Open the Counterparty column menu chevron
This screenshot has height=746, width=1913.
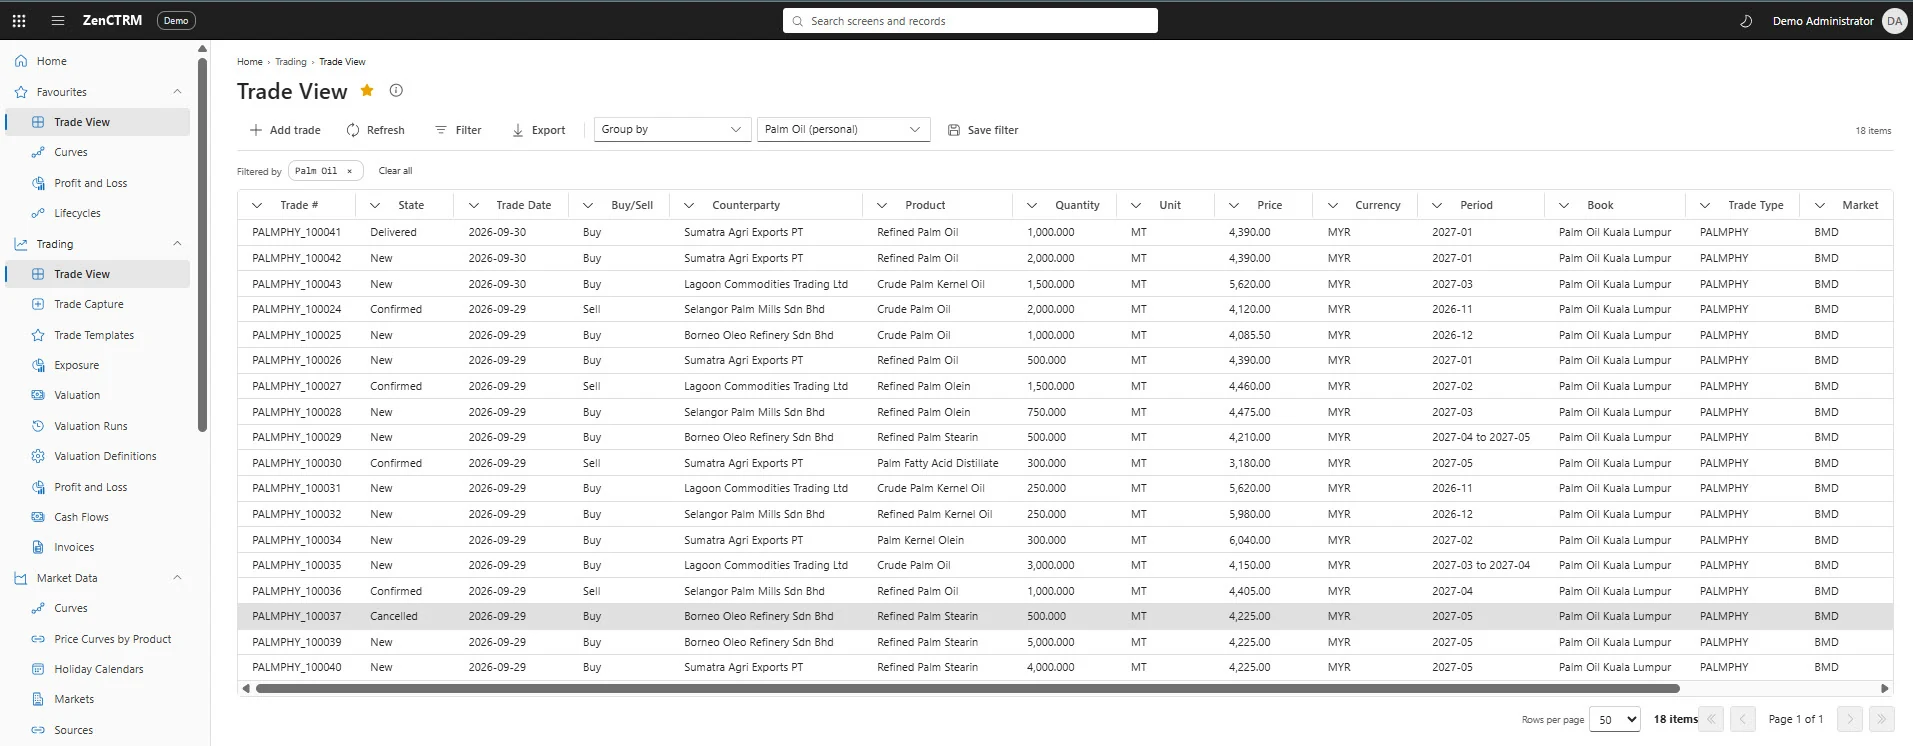[689, 205]
